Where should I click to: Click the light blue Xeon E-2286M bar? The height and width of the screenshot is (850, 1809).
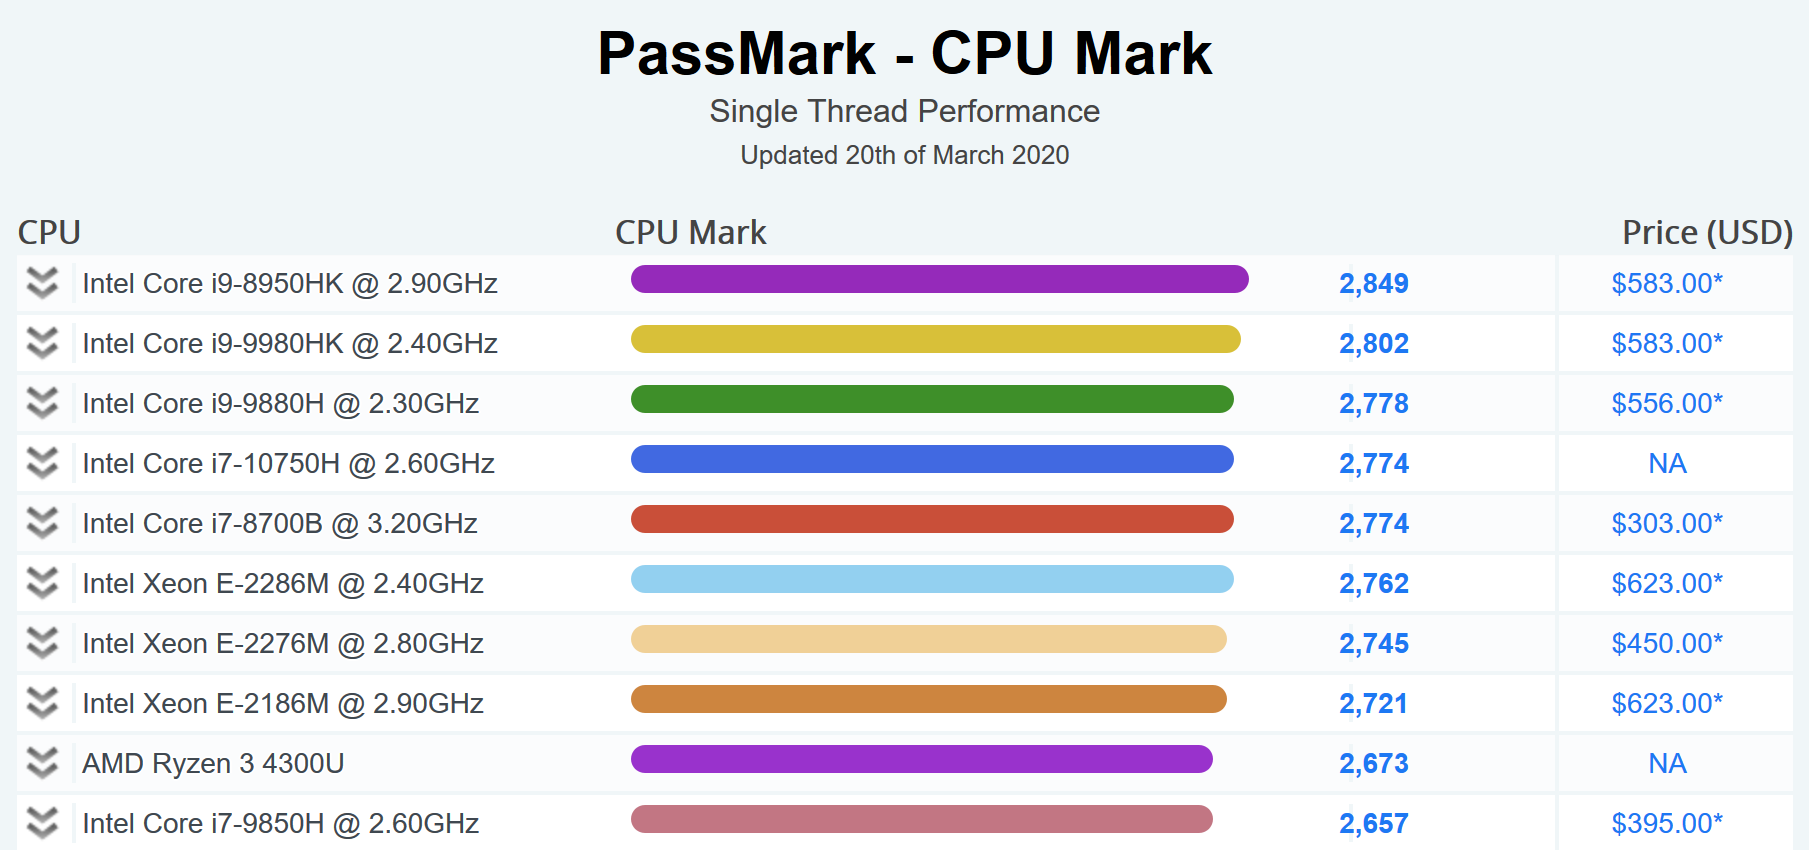click(932, 580)
